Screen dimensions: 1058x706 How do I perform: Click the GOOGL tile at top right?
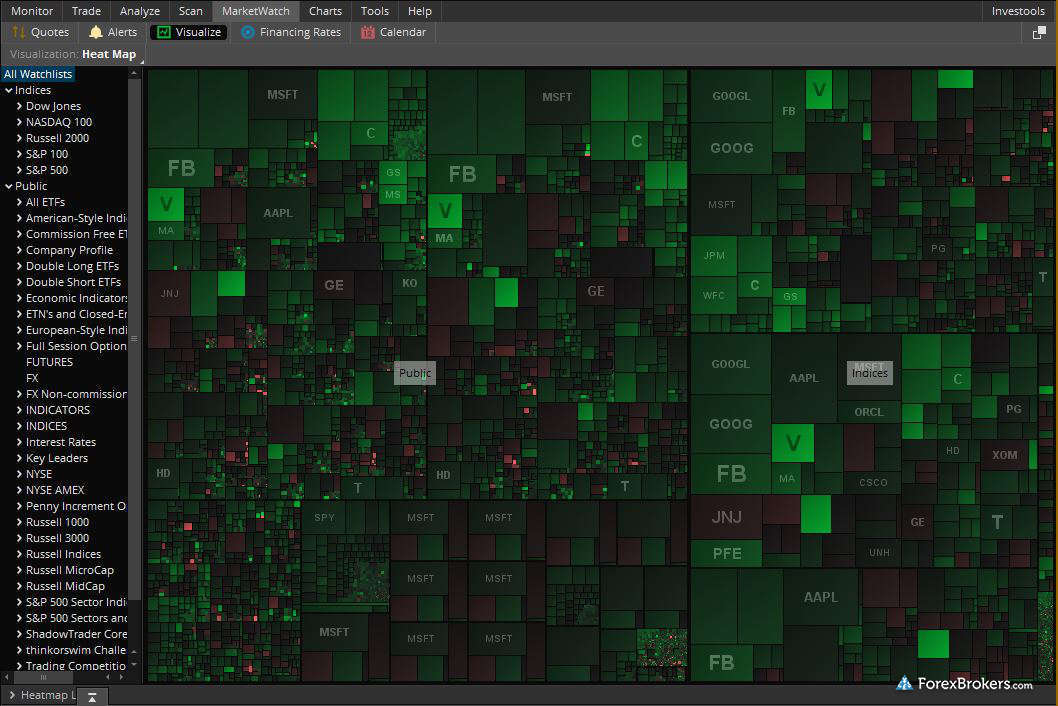pos(731,97)
